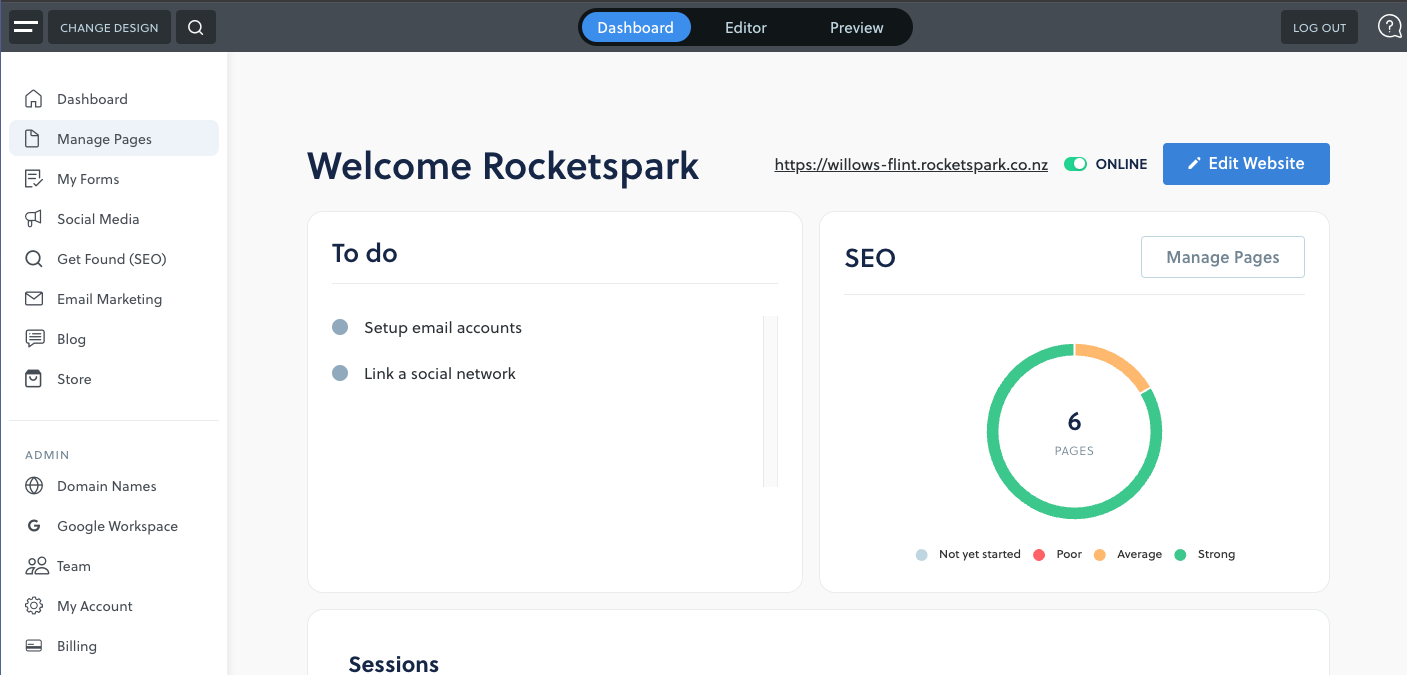Image resolution: width=1407 pixels, height=675 pixels.
Task: Open the hamburger menu icon
Action: coord(26,27)
